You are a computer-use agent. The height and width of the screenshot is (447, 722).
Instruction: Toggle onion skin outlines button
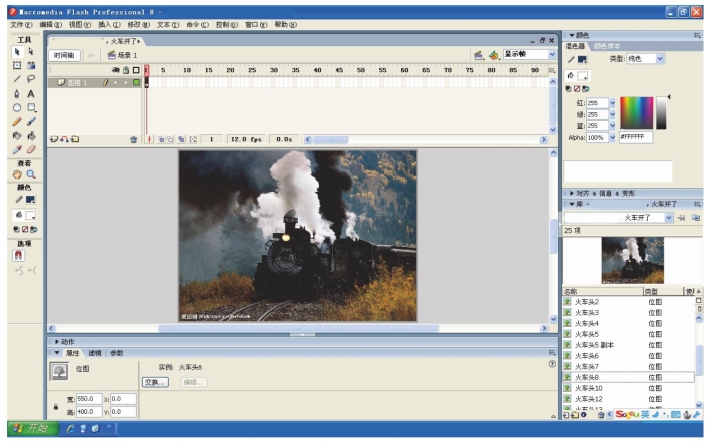[x=170, y=139]
